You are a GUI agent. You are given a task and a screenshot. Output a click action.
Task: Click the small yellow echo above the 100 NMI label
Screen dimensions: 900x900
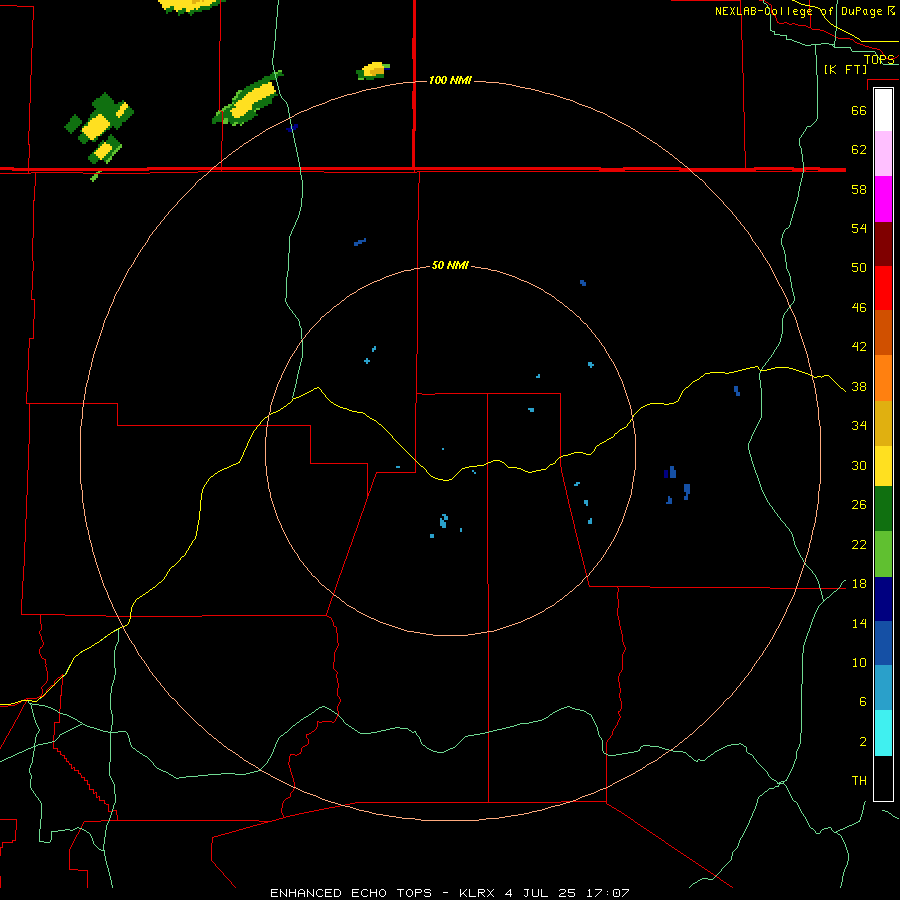(x=374, y=70)
